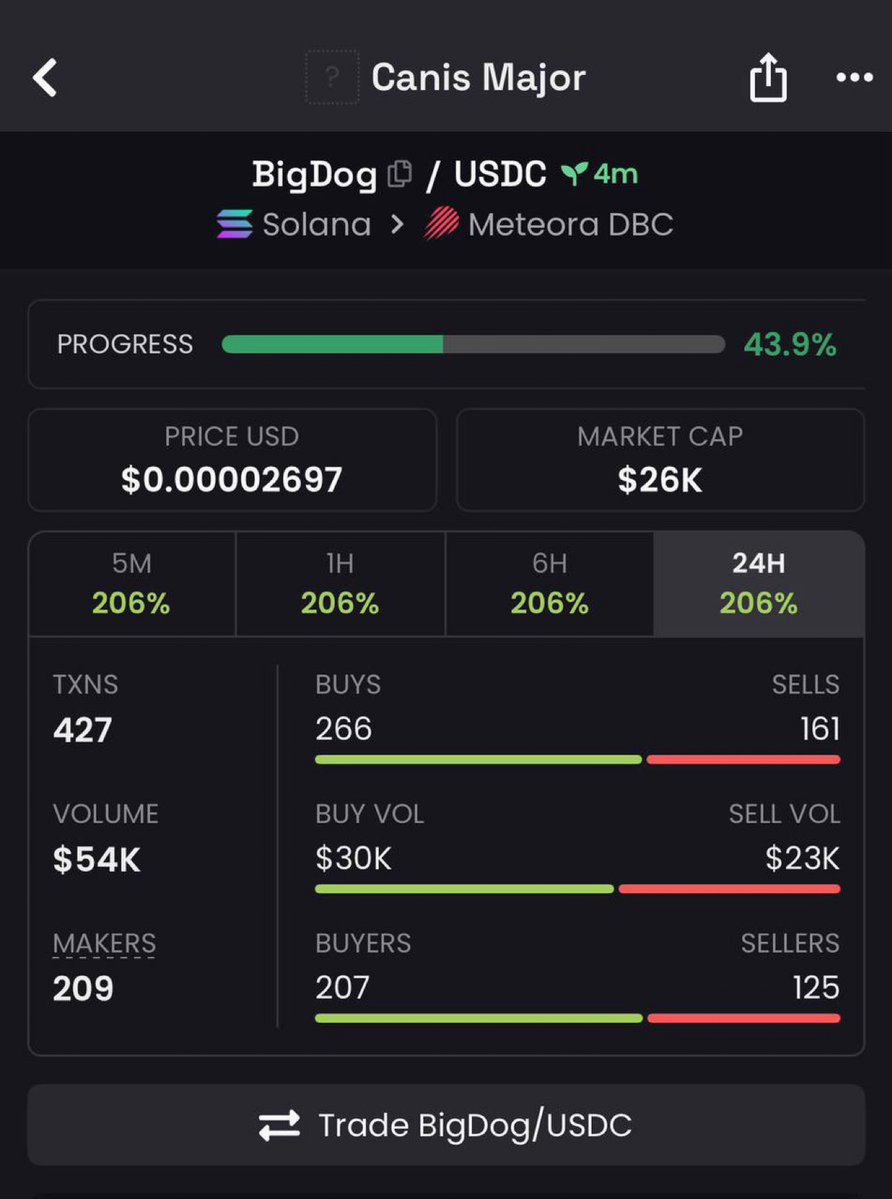Tap the Market Cap box
The height and width of the screenshot is (1199, 892).
(660, 460)
